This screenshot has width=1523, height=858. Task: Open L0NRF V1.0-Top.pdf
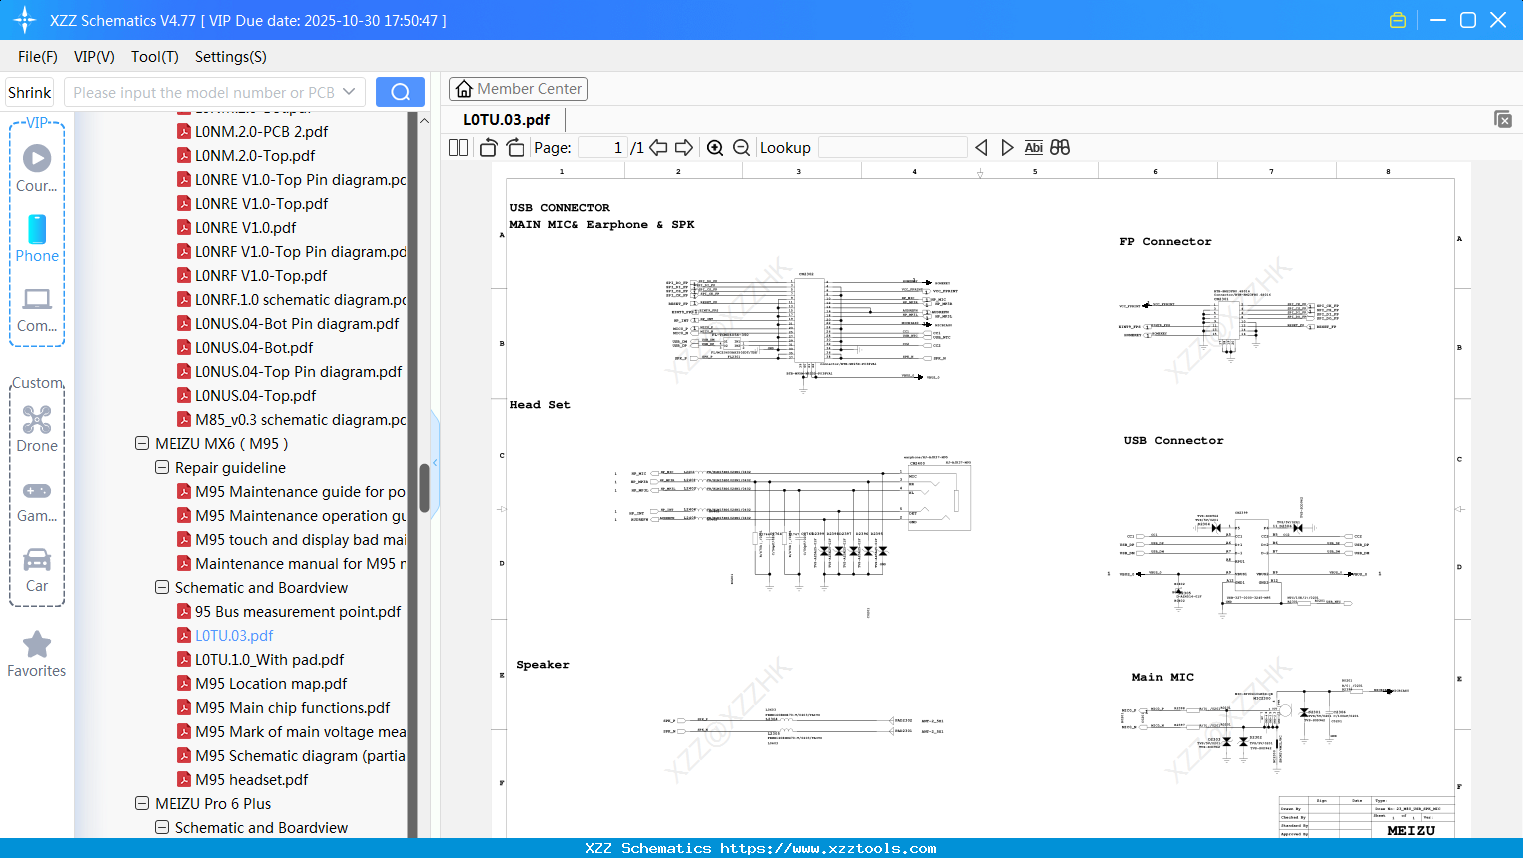pos(261,275)
